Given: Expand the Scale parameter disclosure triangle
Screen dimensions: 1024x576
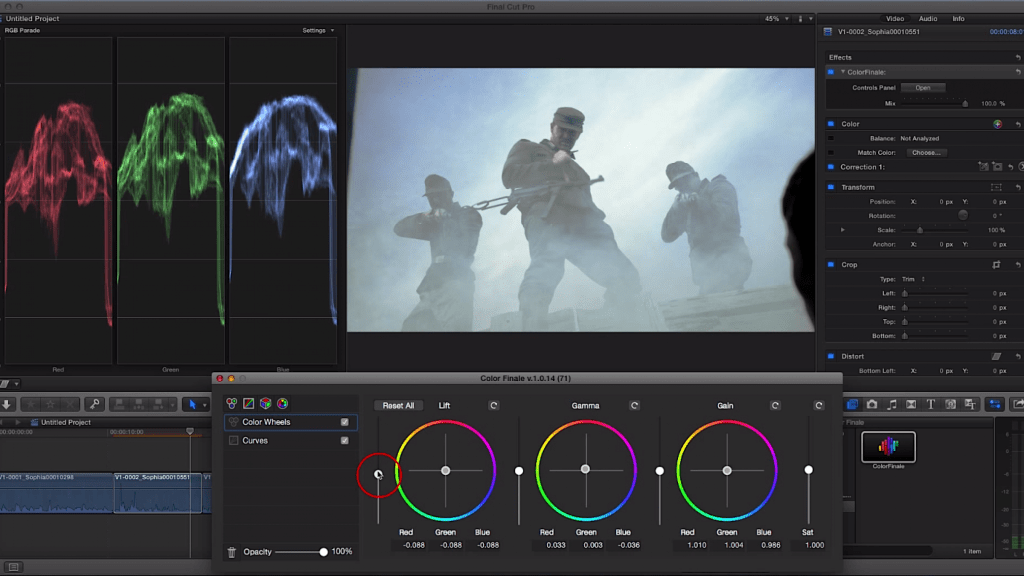Looking at the screenshot, I should [x=843, y=230].
